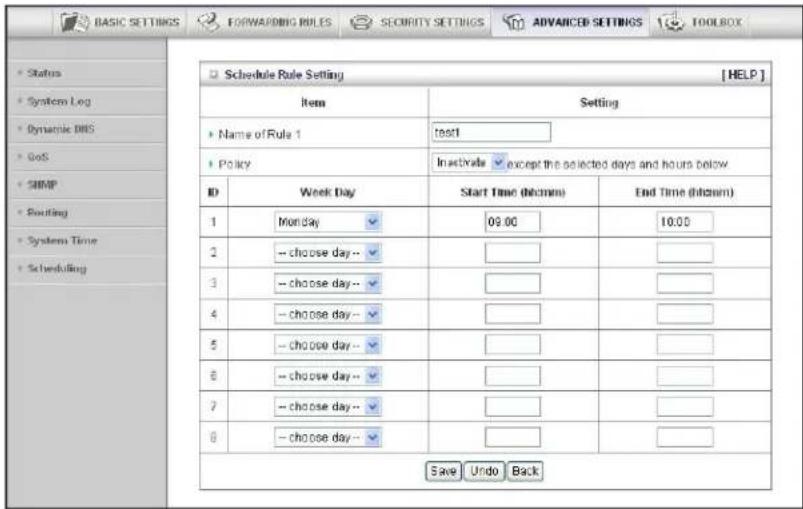Click the row 3 End Time field
This screenshot has width=803, height=509.
[x=685, y=283]
